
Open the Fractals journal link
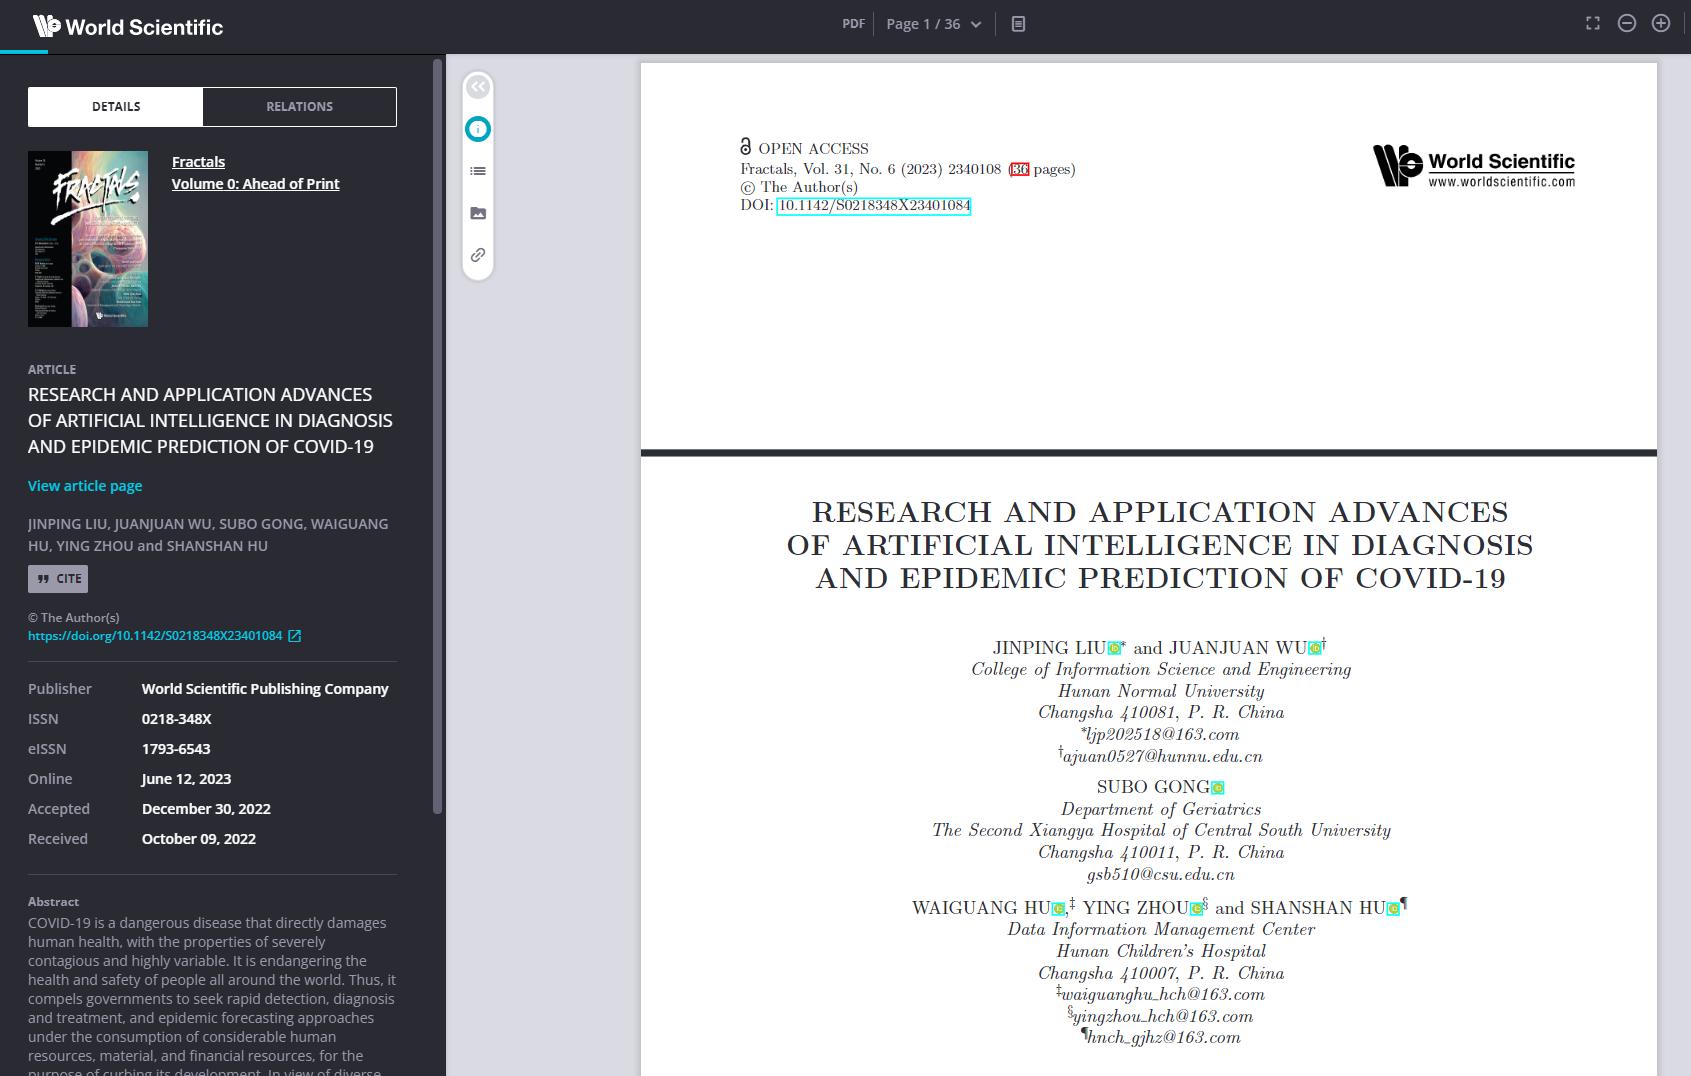198,162
